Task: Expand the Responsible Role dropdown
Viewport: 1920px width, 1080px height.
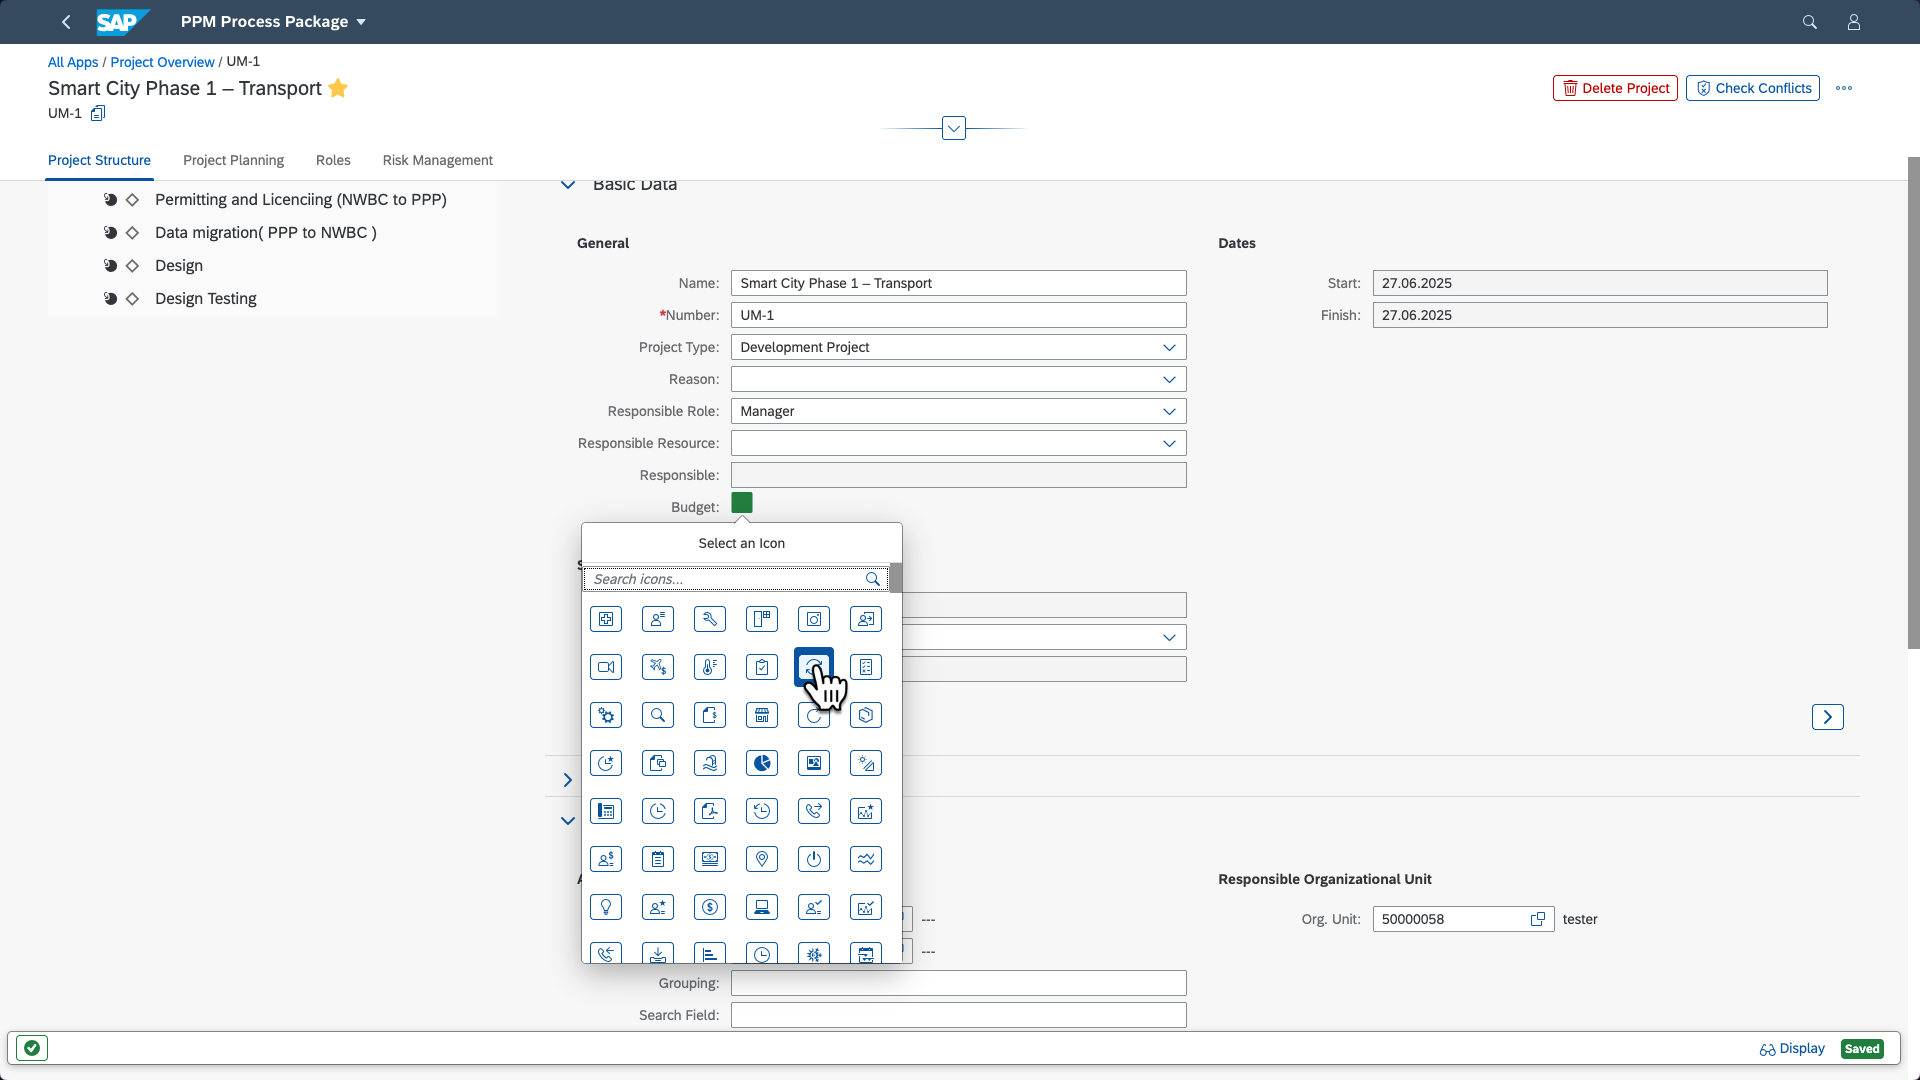Action: click(1169, 411)
